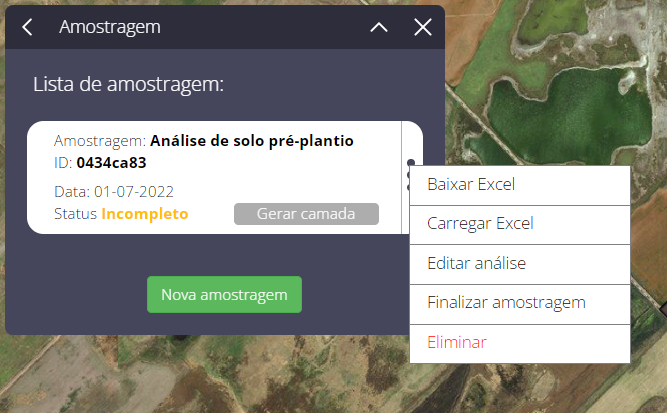Click the map terrain below the panel

click(x=213, y=374)
